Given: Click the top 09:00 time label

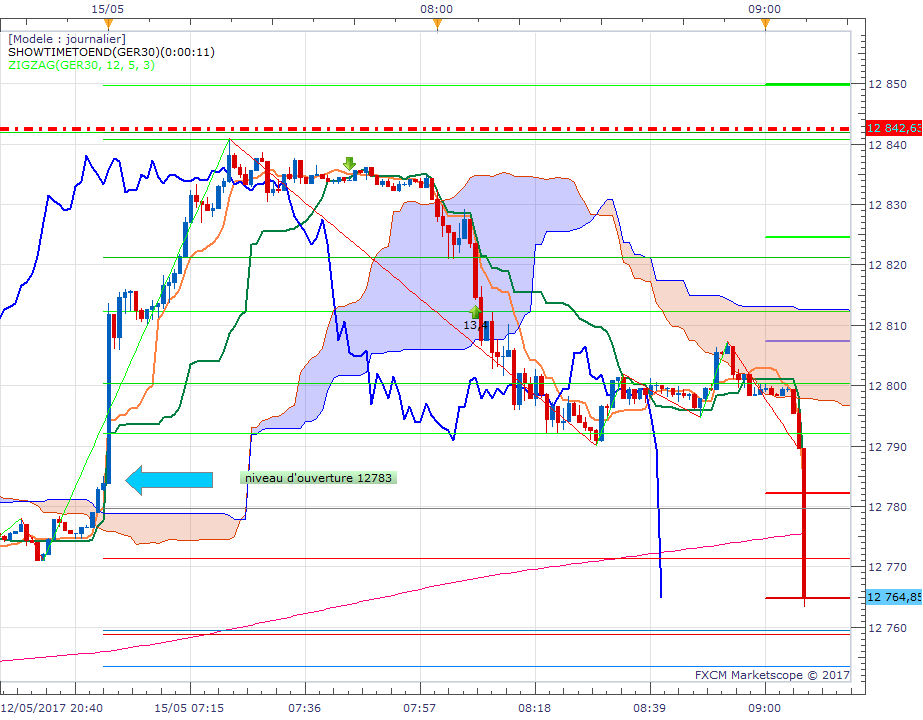Looking at the screenshot, I should [765, 9].
